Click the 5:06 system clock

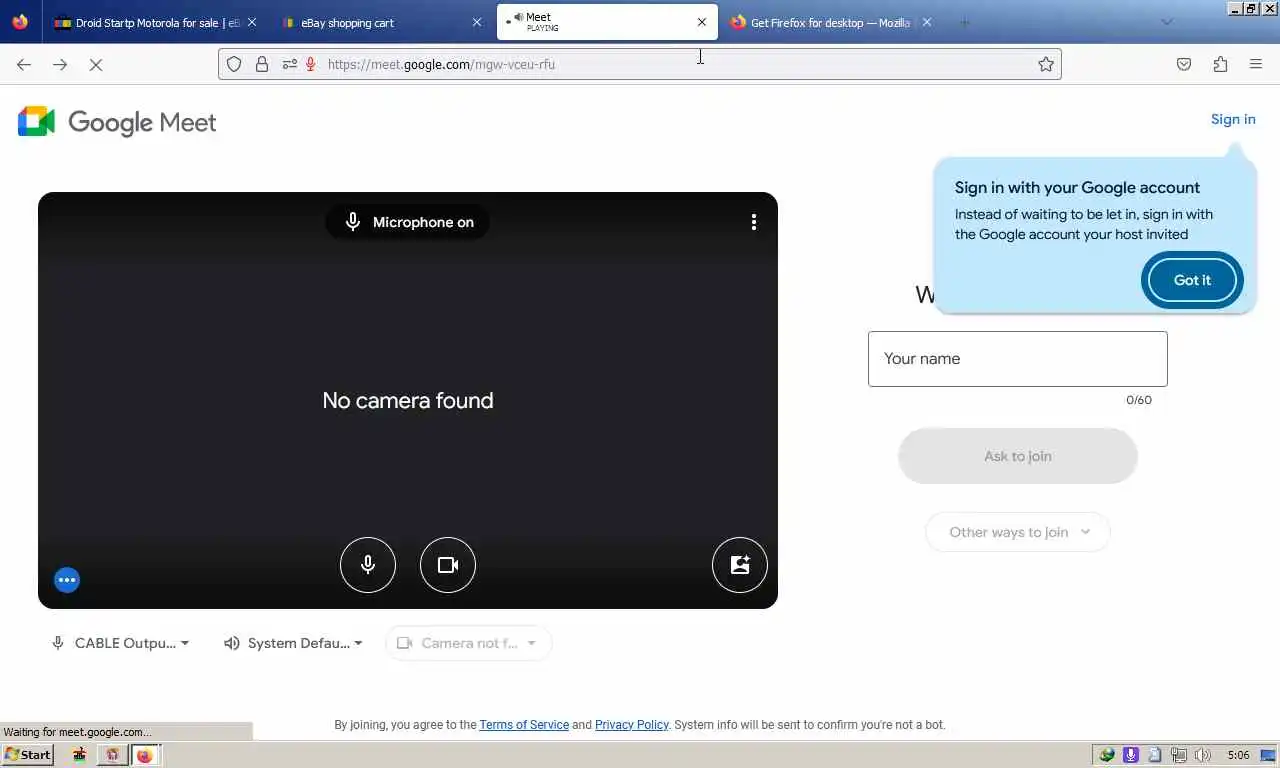(x=1238, y=755)
